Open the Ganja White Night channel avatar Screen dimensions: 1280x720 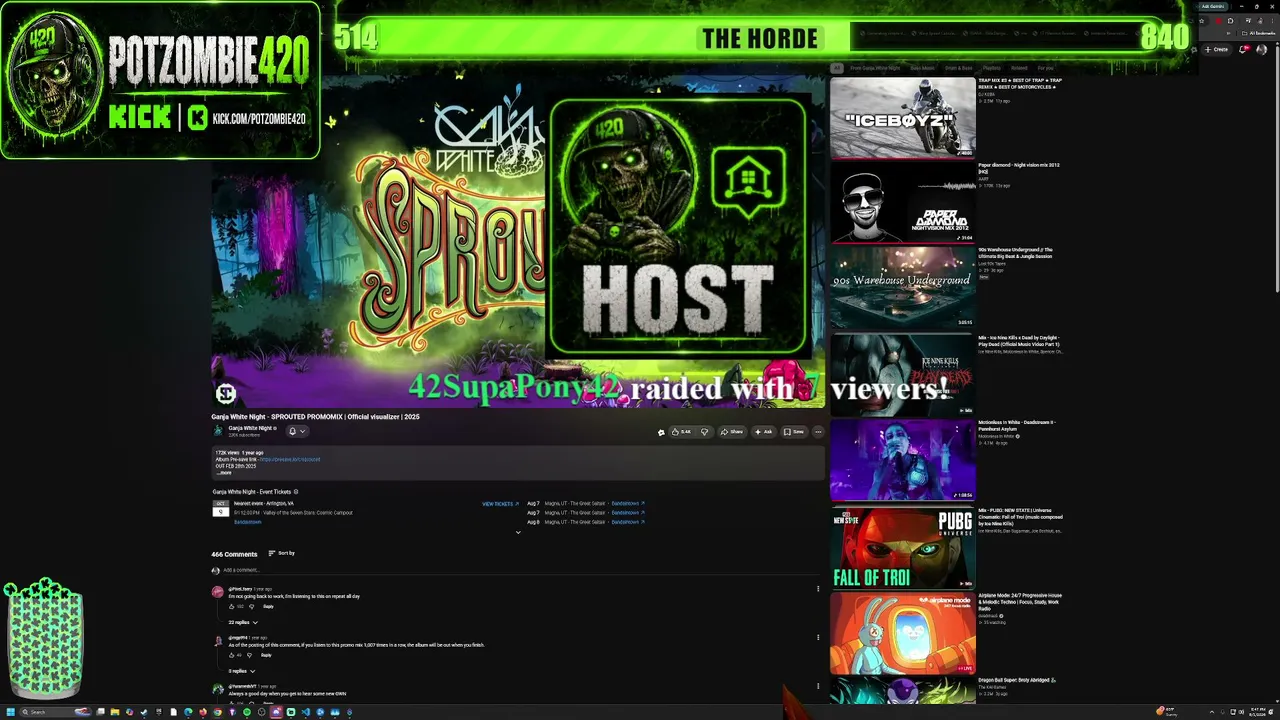click(x=218, y=431)
